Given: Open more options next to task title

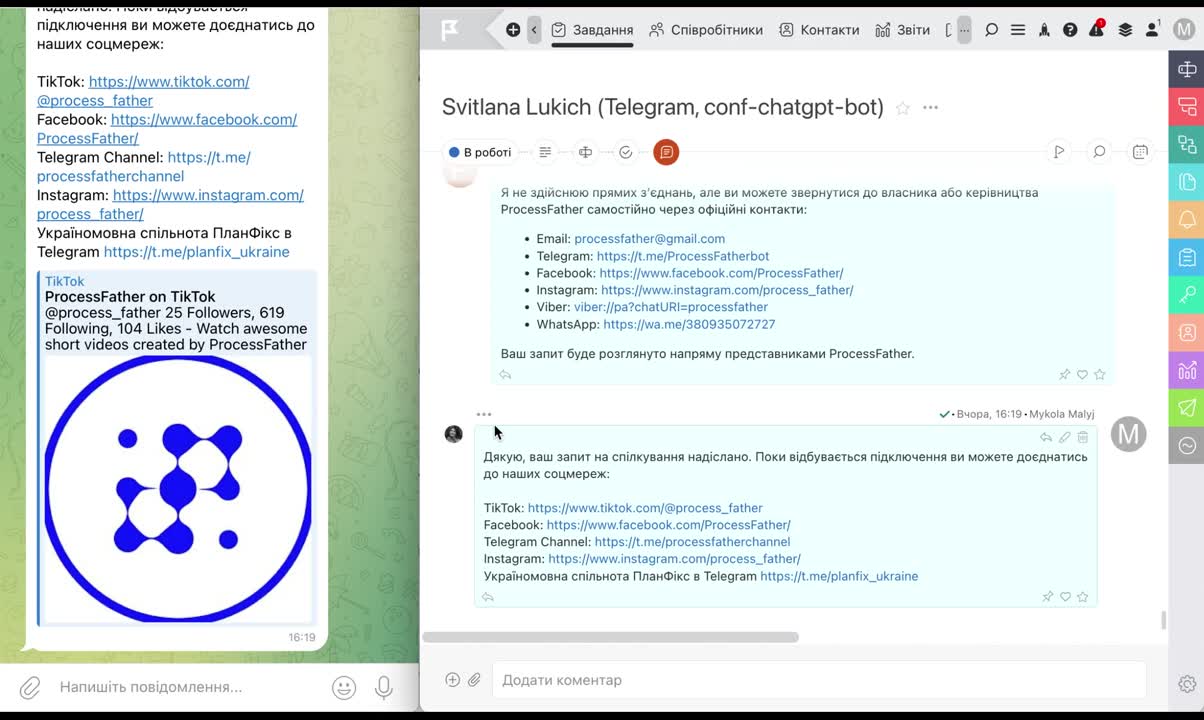Looking at the screenshot, I should pos(931,108).
